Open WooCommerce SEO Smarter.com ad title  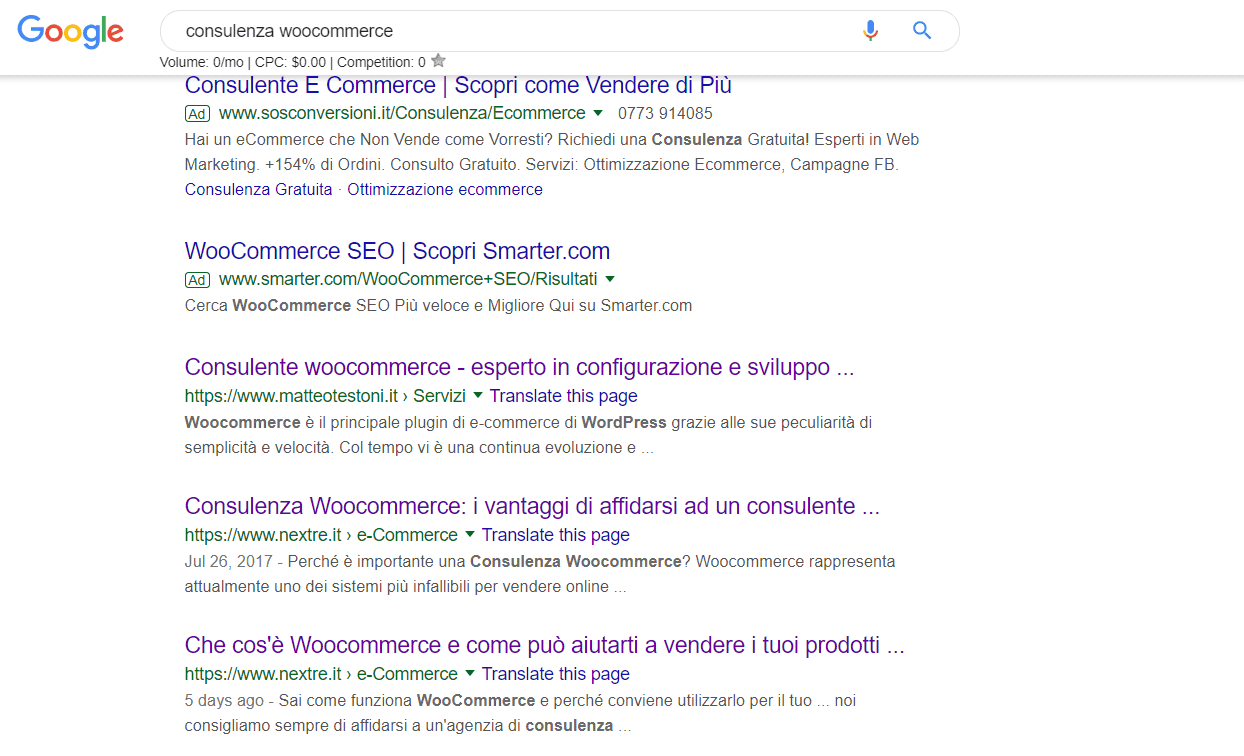[397, 251]
